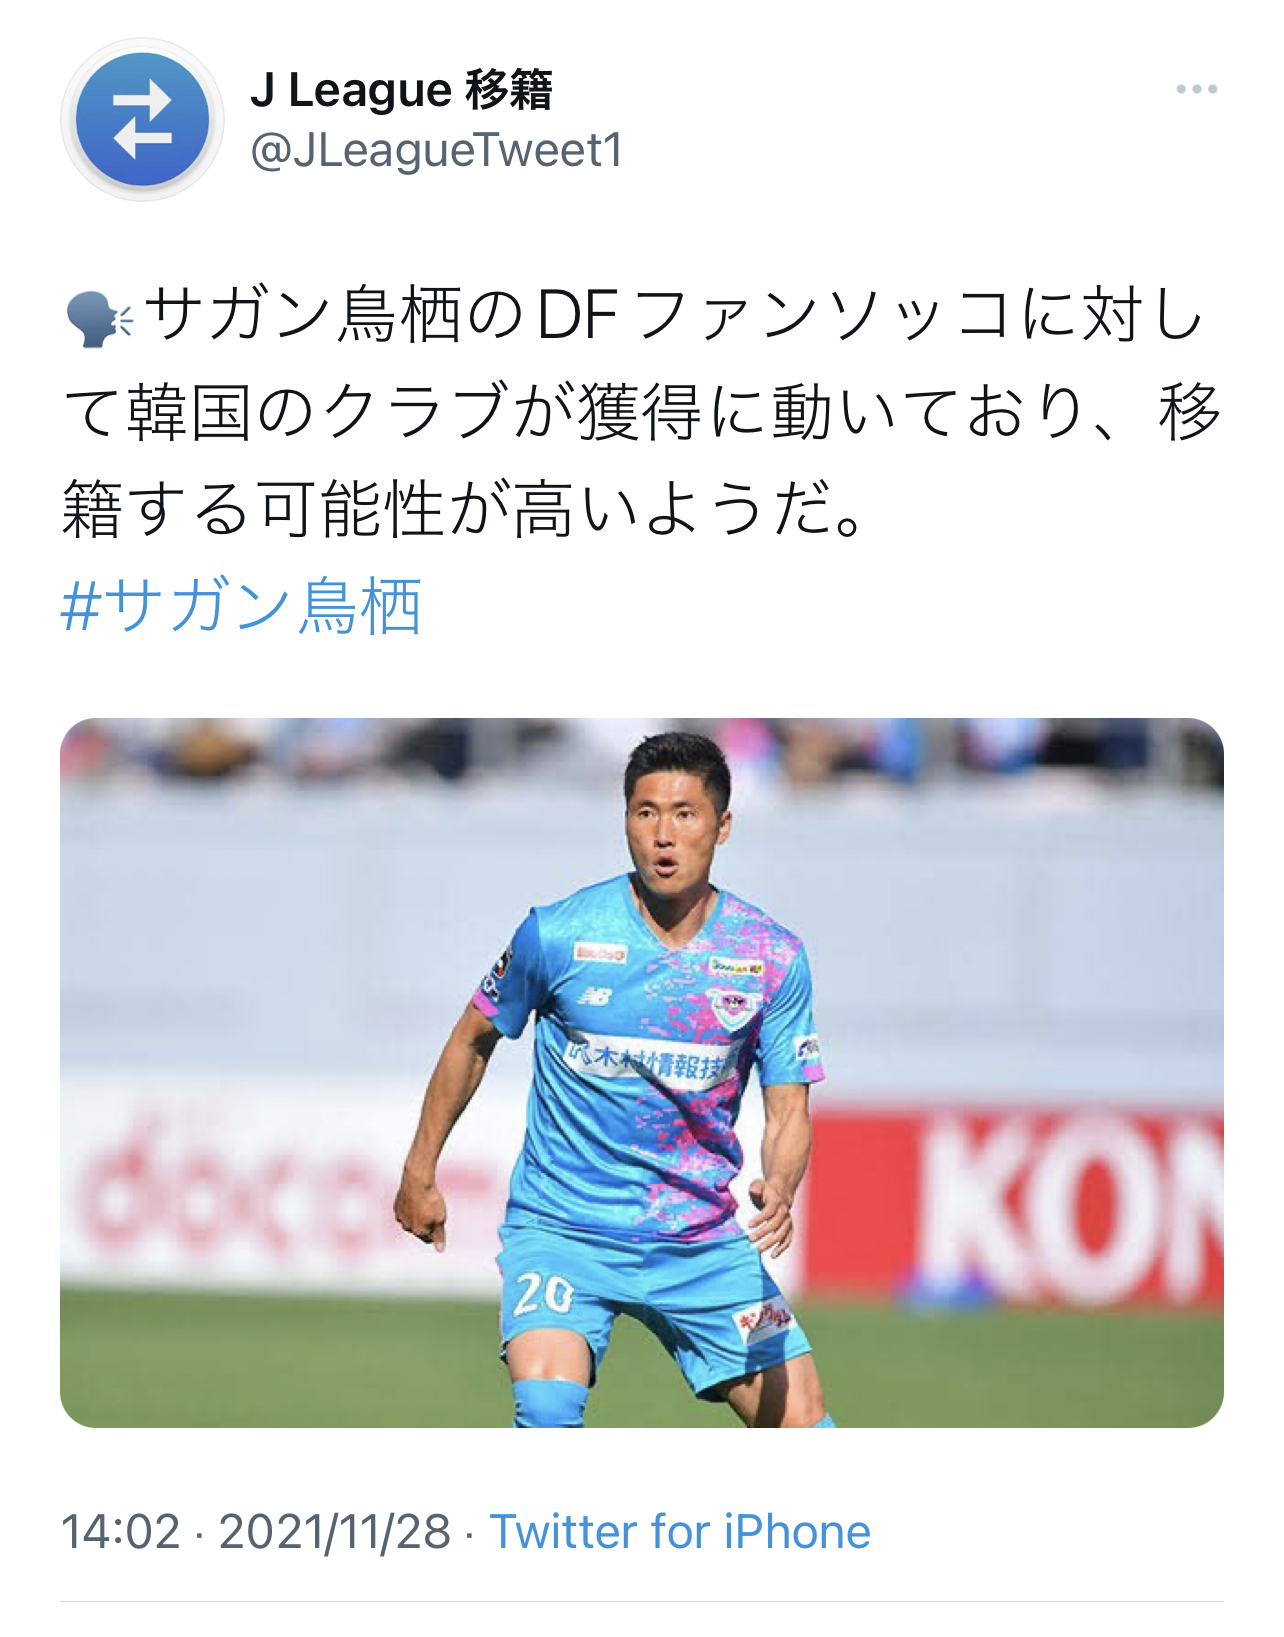This screenshot has height=1637, width=1284.
Task: Tap the 木村情報技術 sponsor text on jersey
Action: click(x=648, y=1059)
